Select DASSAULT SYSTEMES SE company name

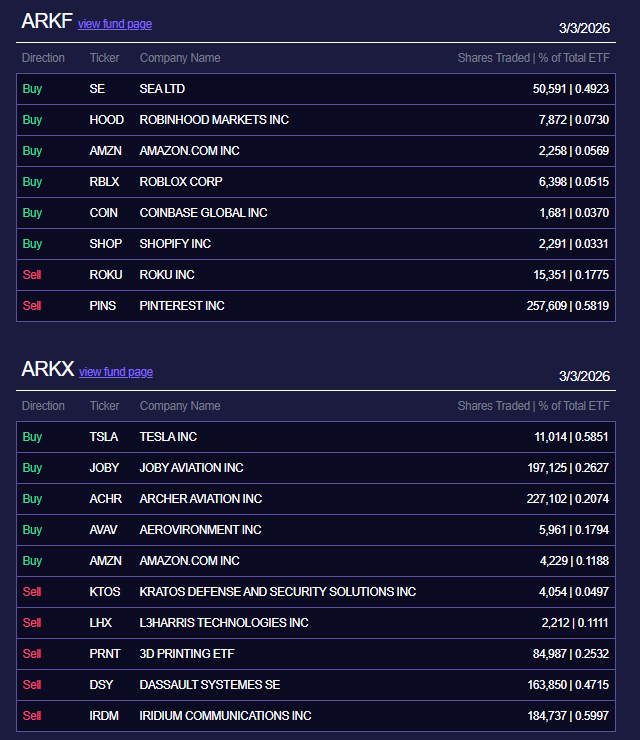[210, 685]
